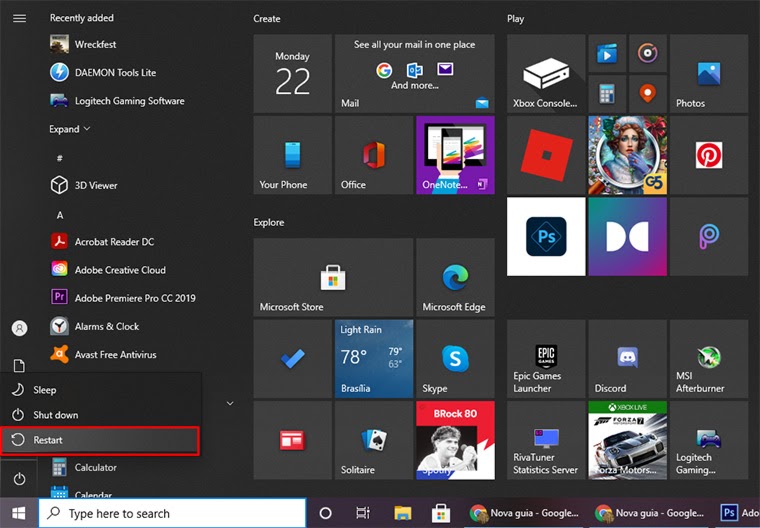The image size is (760, 528).
Task: Open Your Phone tile
Action: point(293,155)
